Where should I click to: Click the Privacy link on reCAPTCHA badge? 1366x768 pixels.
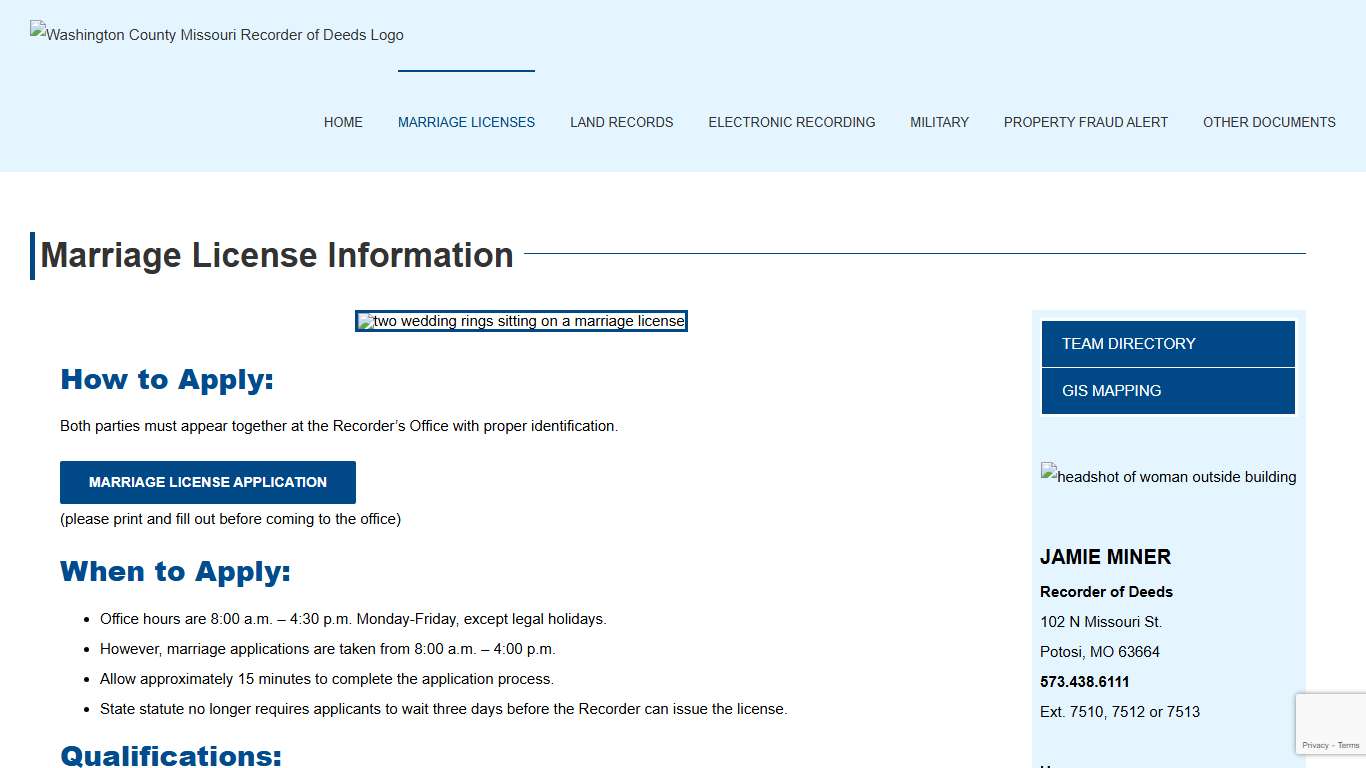click(x=1316, y=745)
